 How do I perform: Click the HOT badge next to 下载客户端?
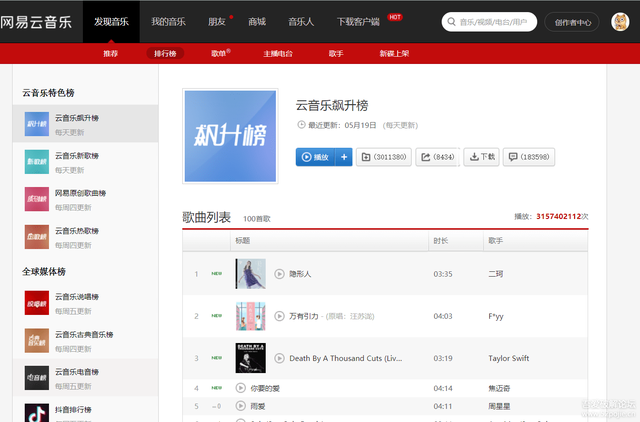(x=395, y=17)
